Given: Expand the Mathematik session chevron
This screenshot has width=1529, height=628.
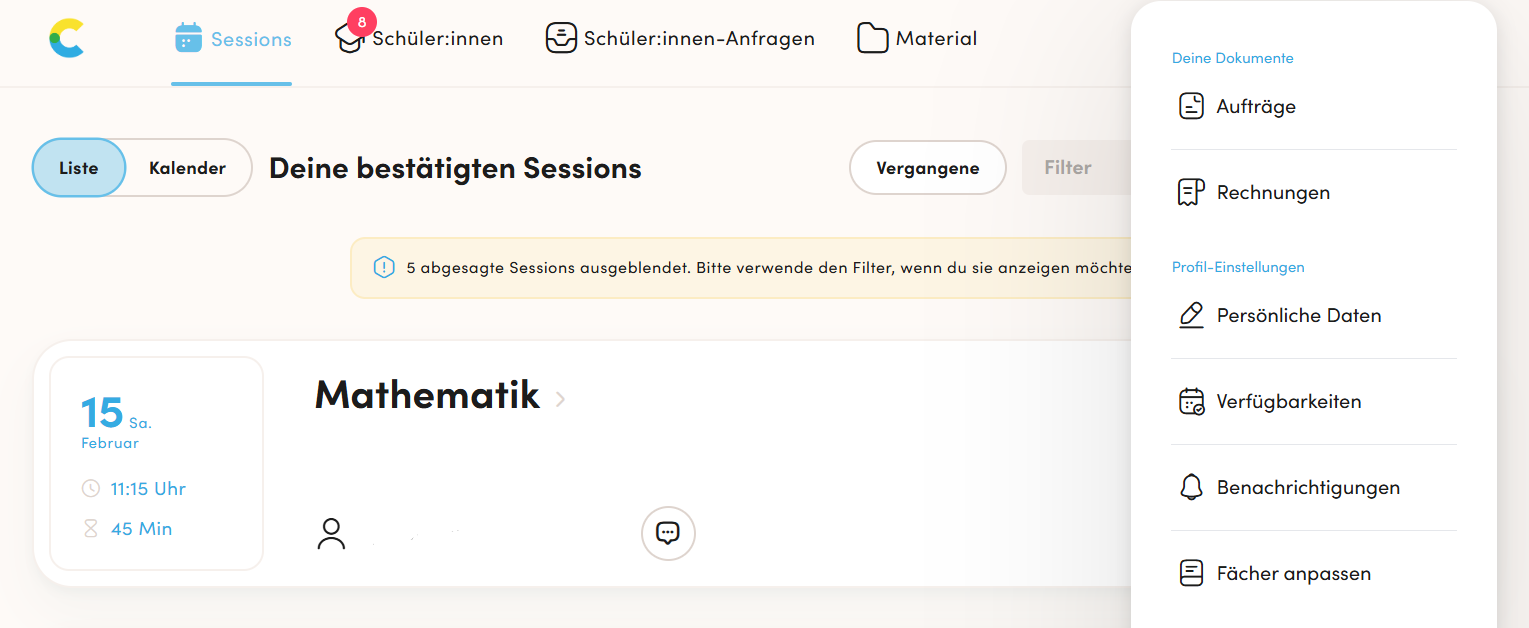Looking at the screenshot, I should click(x=560, y=399).
